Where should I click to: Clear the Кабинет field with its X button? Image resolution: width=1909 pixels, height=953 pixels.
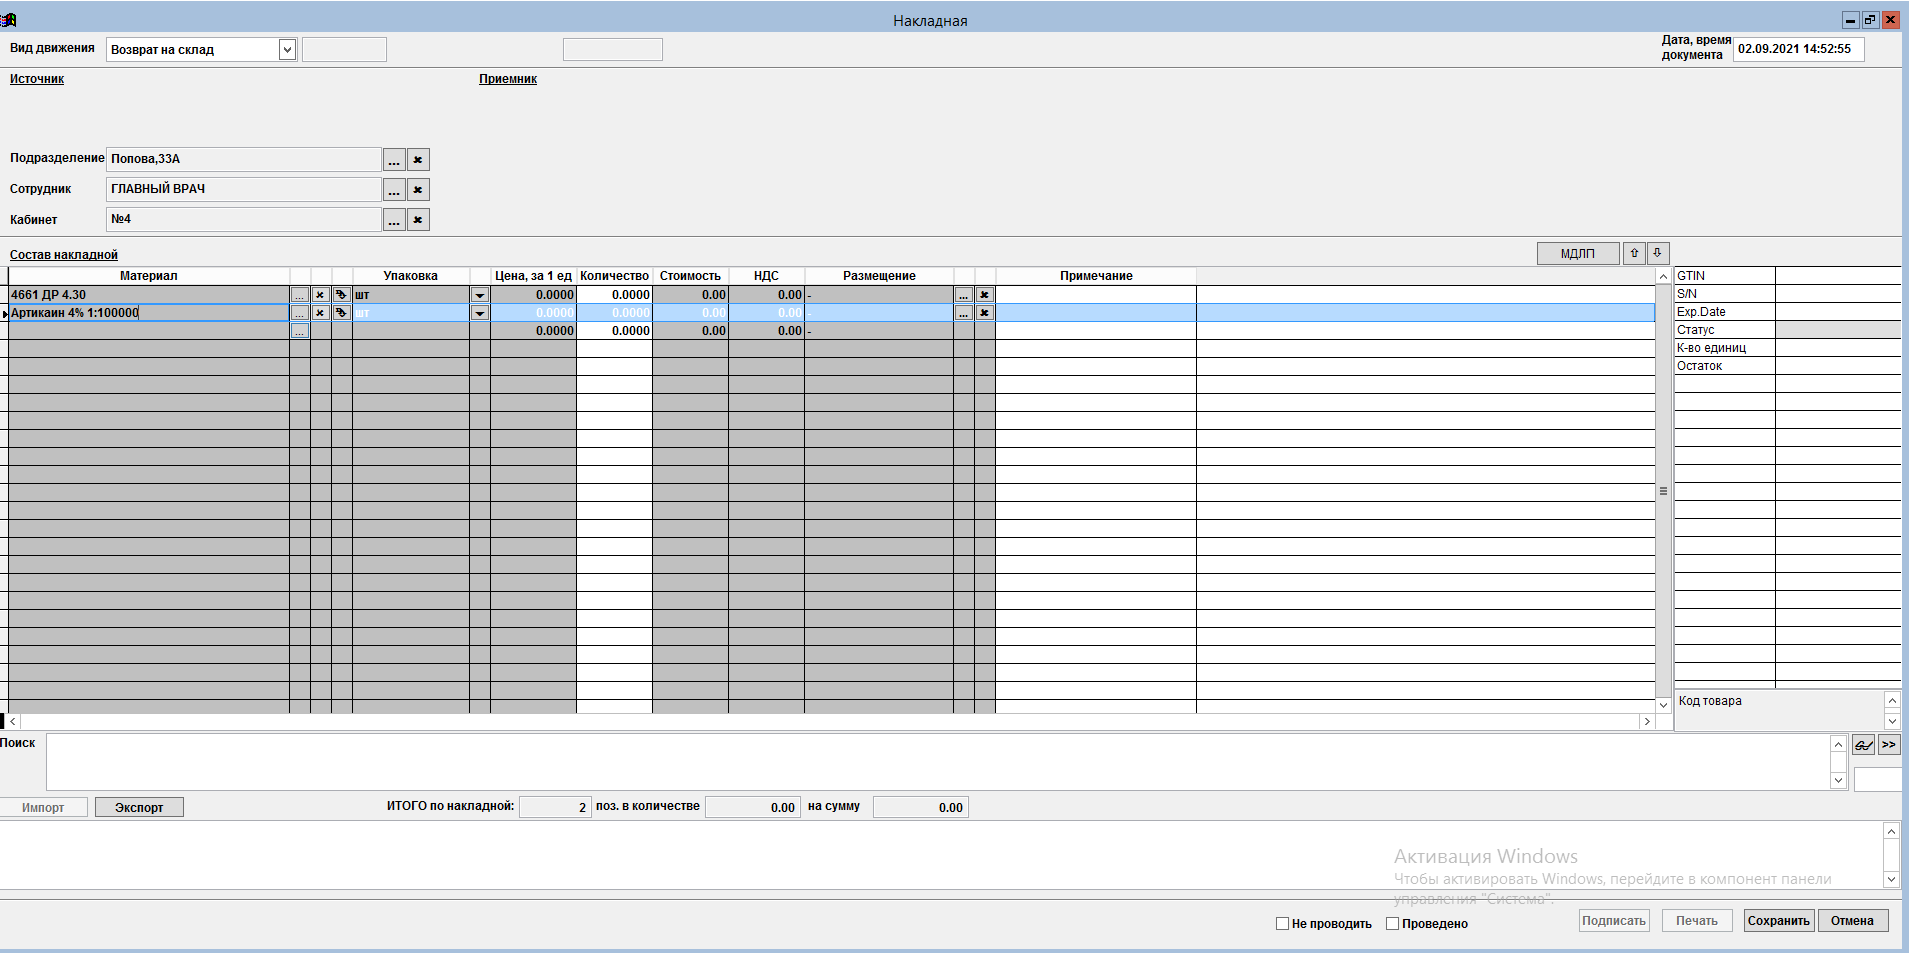coord(418,220)
